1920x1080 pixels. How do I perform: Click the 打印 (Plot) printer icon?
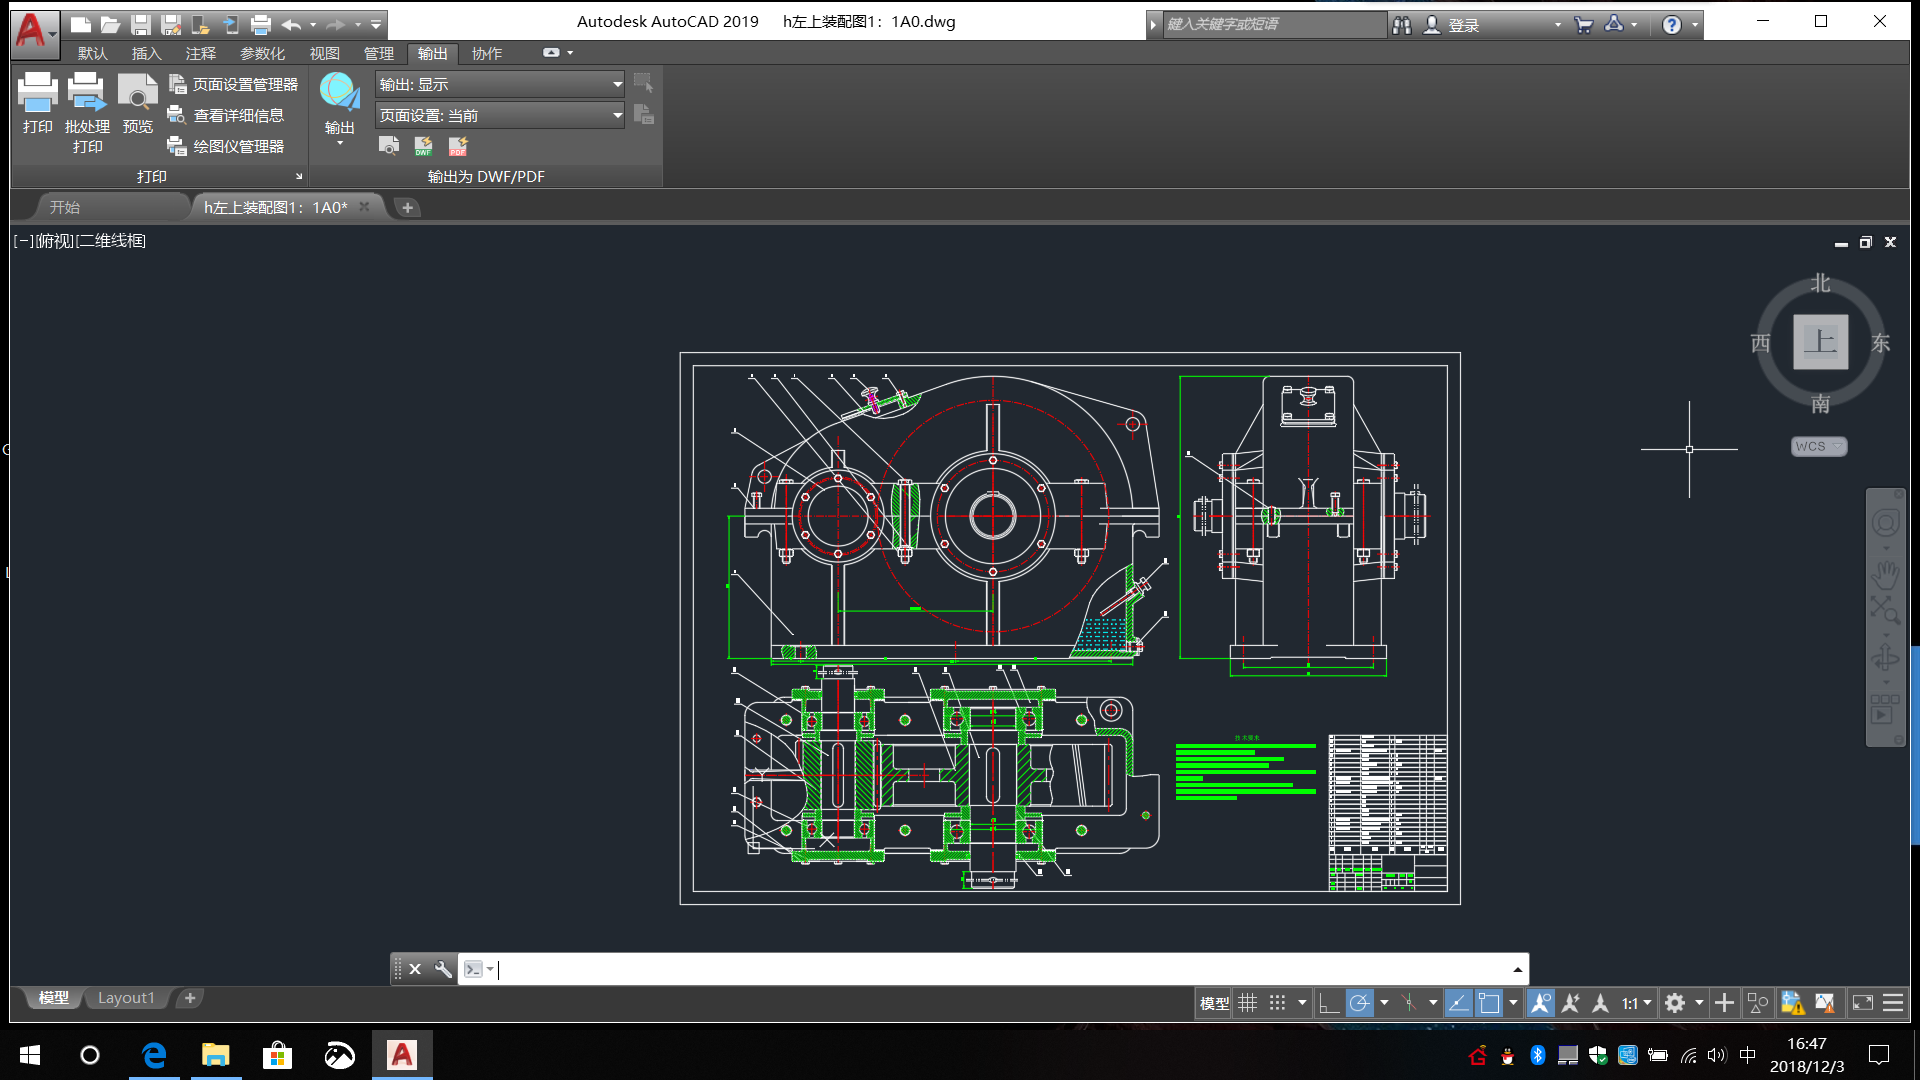pyautogui.click(x=37, y=93)
